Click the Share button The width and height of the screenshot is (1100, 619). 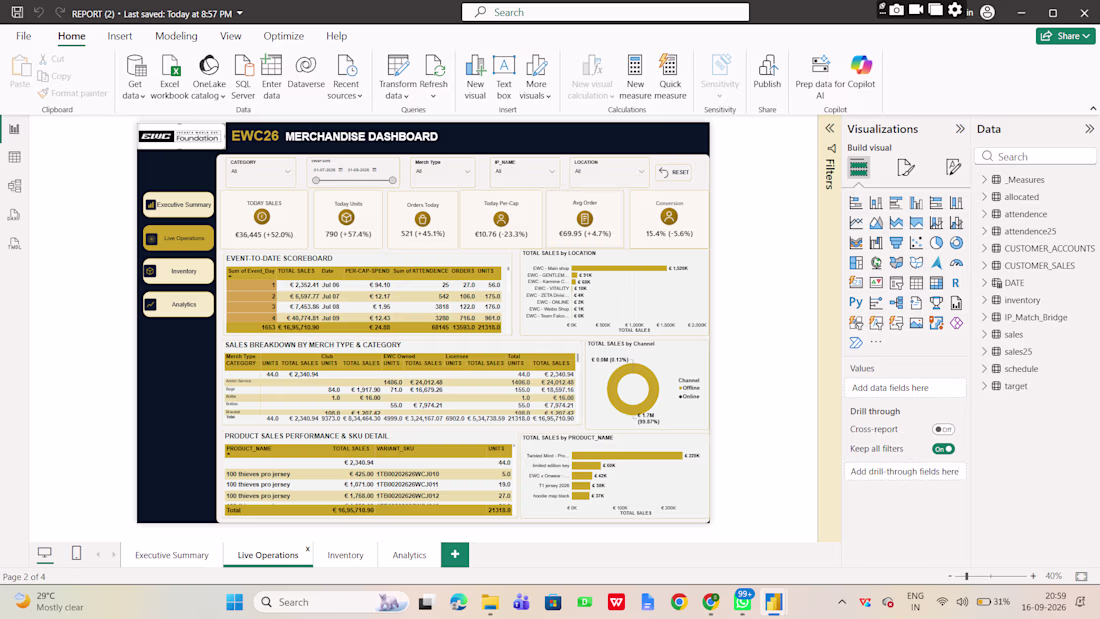point(1066,36)
